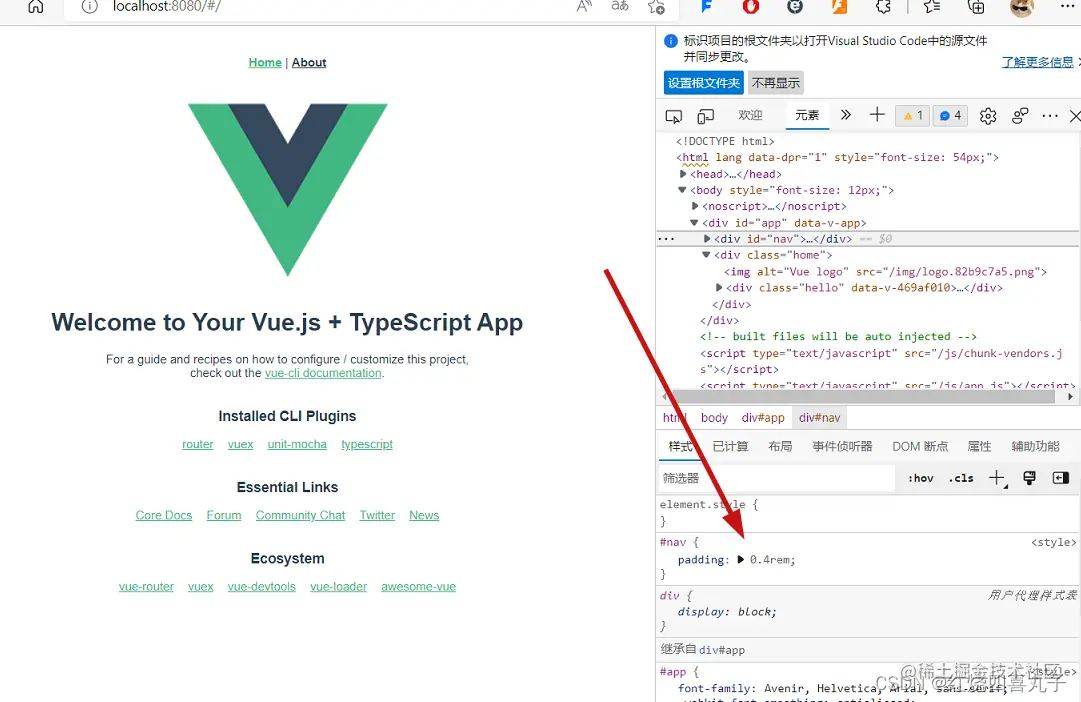The width and height of the screenshot is (1081, 702).
Task: Open DevTools settings gear
Action: point(988,116)
